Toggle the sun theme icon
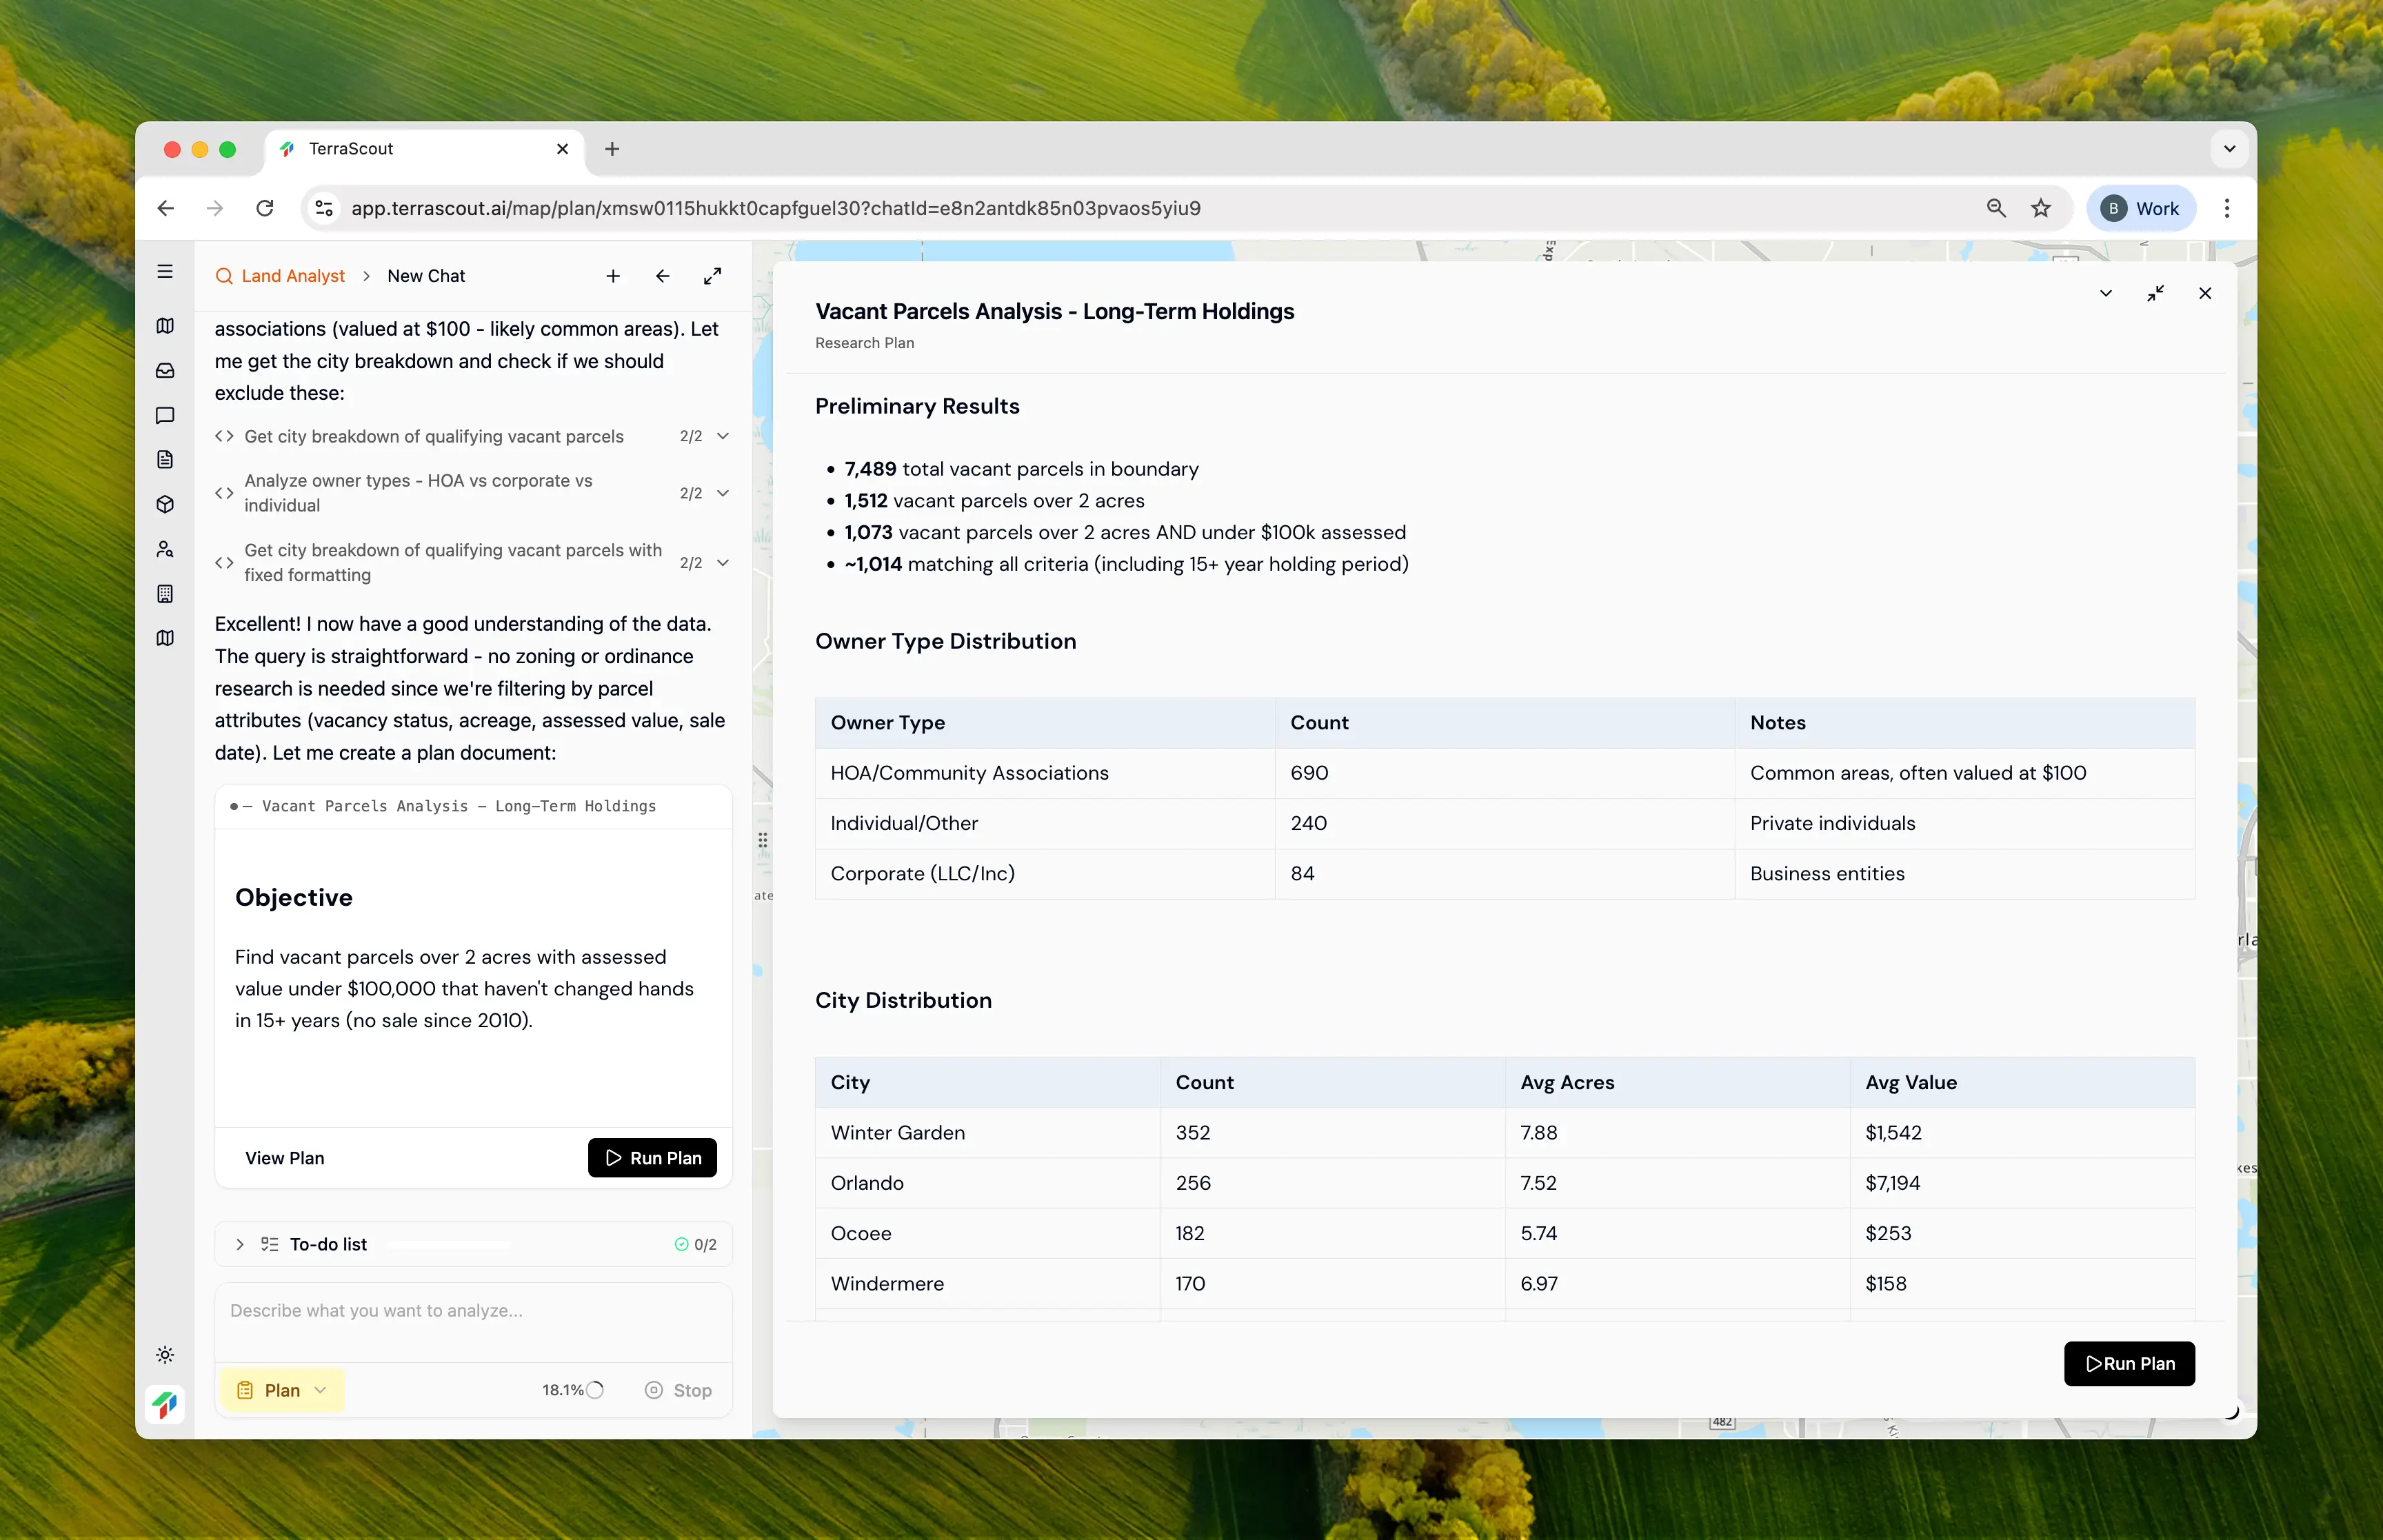Image resolution: width=2383 pixels, height=1540 pixels. point(165,1355)
